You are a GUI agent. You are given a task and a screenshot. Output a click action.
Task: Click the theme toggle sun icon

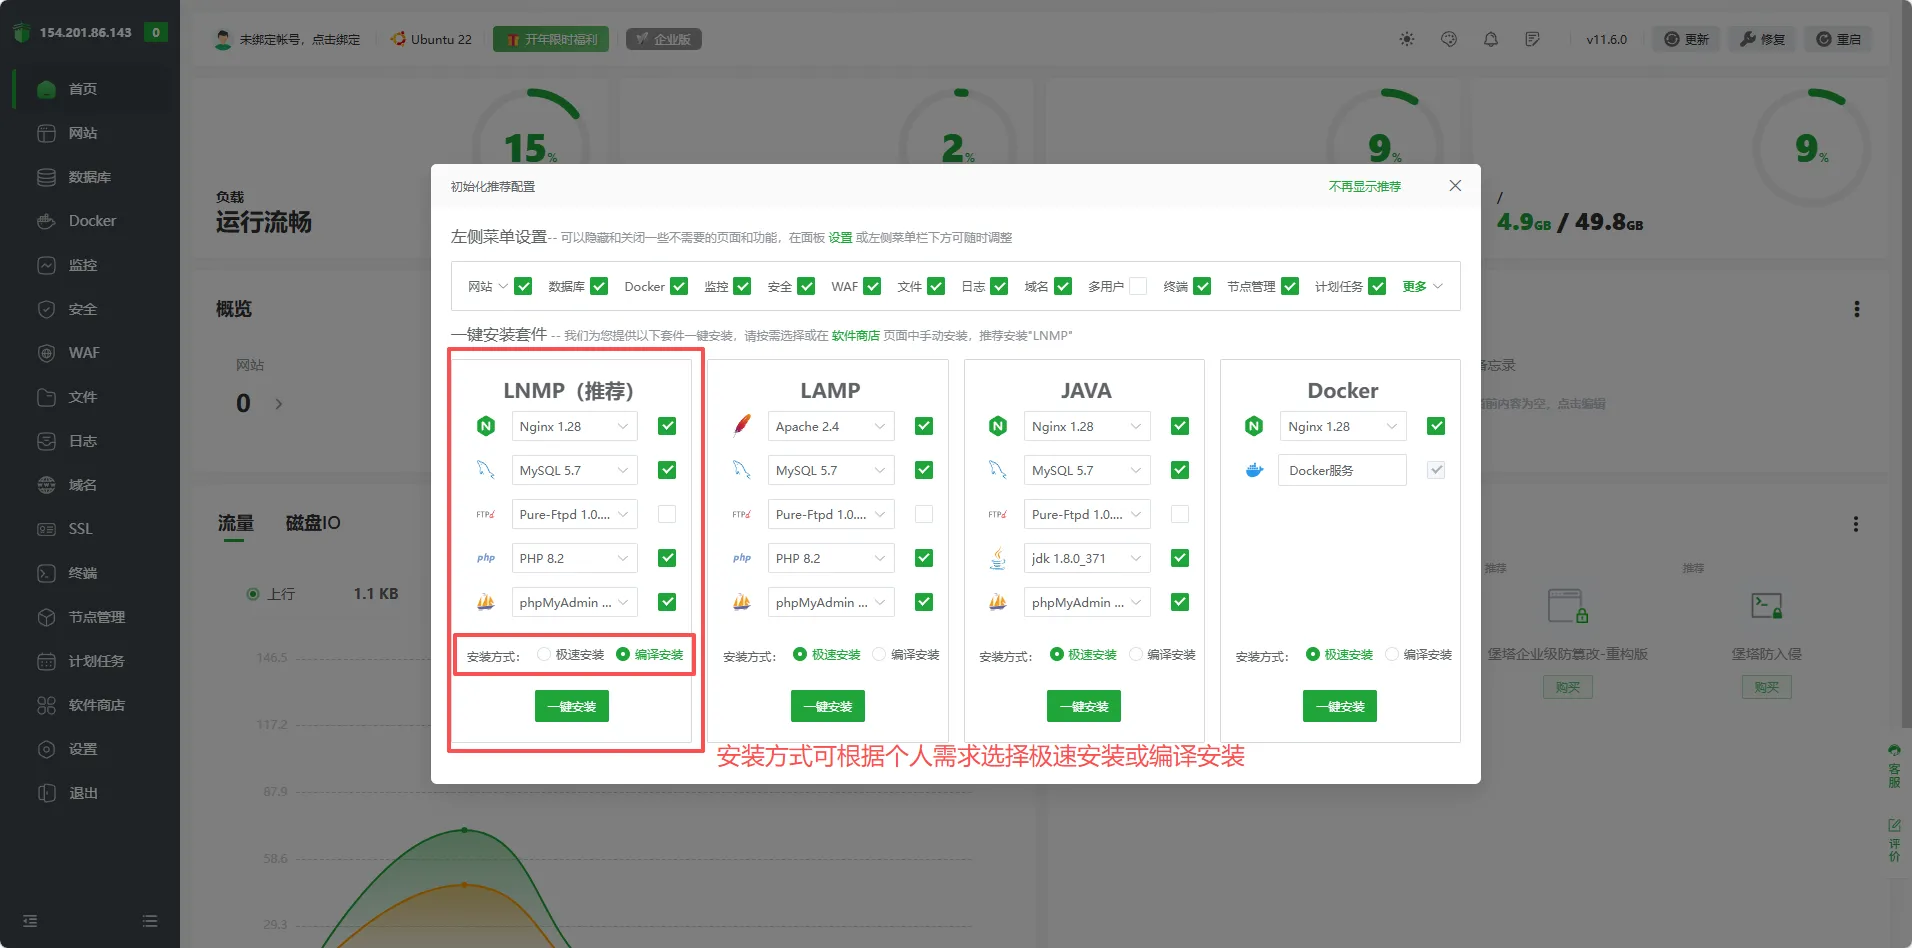(x=1407, y=39)
